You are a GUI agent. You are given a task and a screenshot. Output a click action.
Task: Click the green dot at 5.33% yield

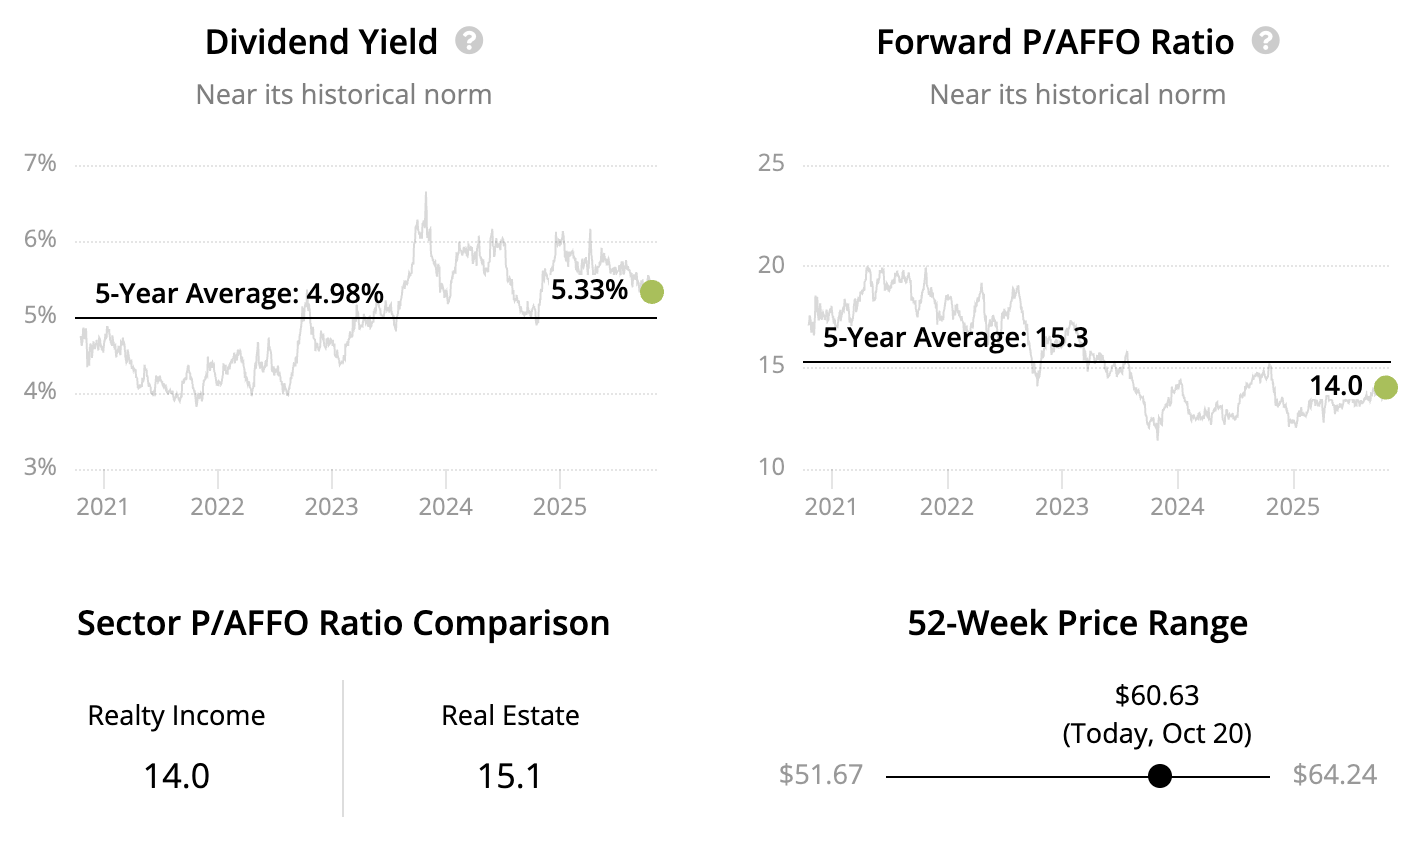[652, 292]
